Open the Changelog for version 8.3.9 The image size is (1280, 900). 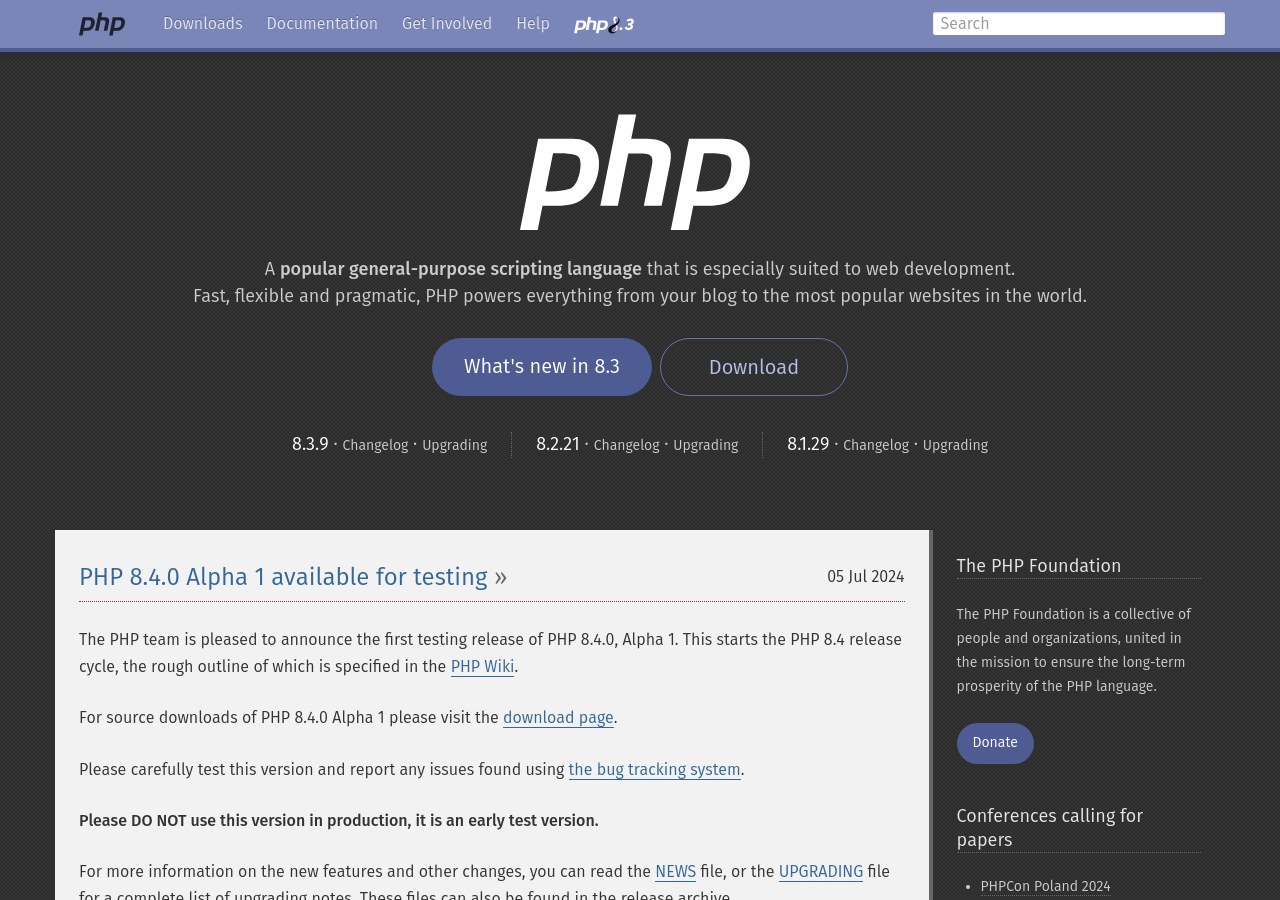click(375, 446)
